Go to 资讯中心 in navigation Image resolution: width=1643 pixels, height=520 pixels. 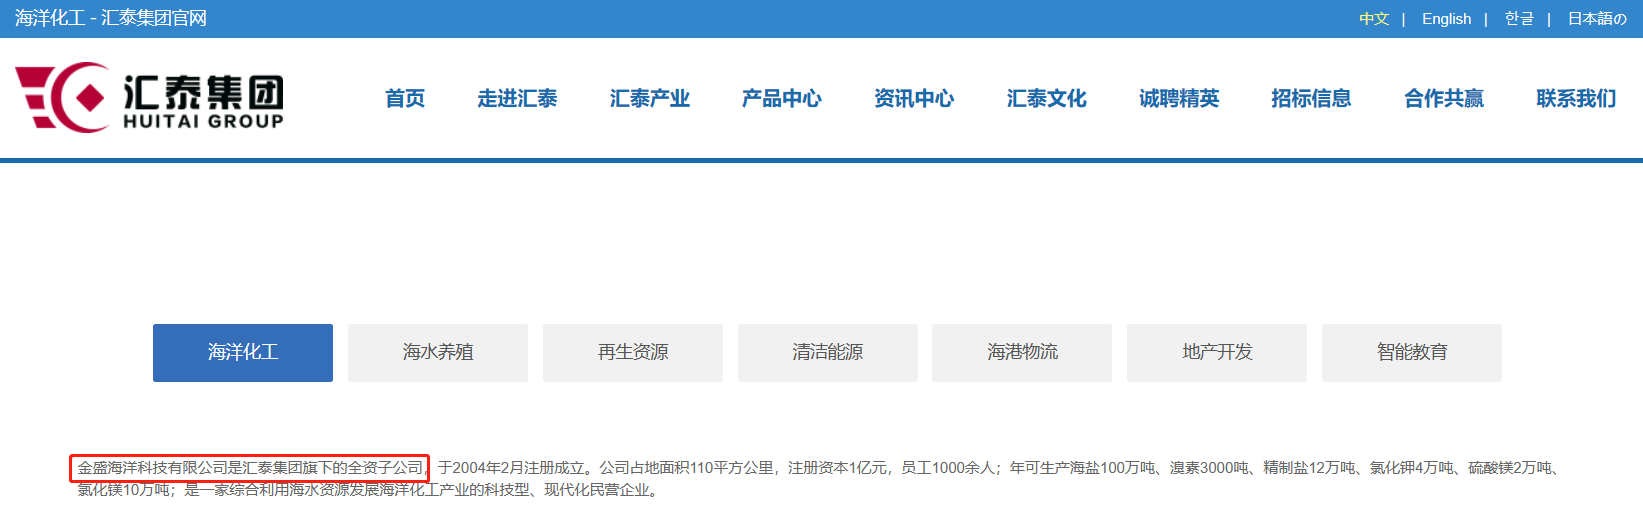(x=914, y=98)
